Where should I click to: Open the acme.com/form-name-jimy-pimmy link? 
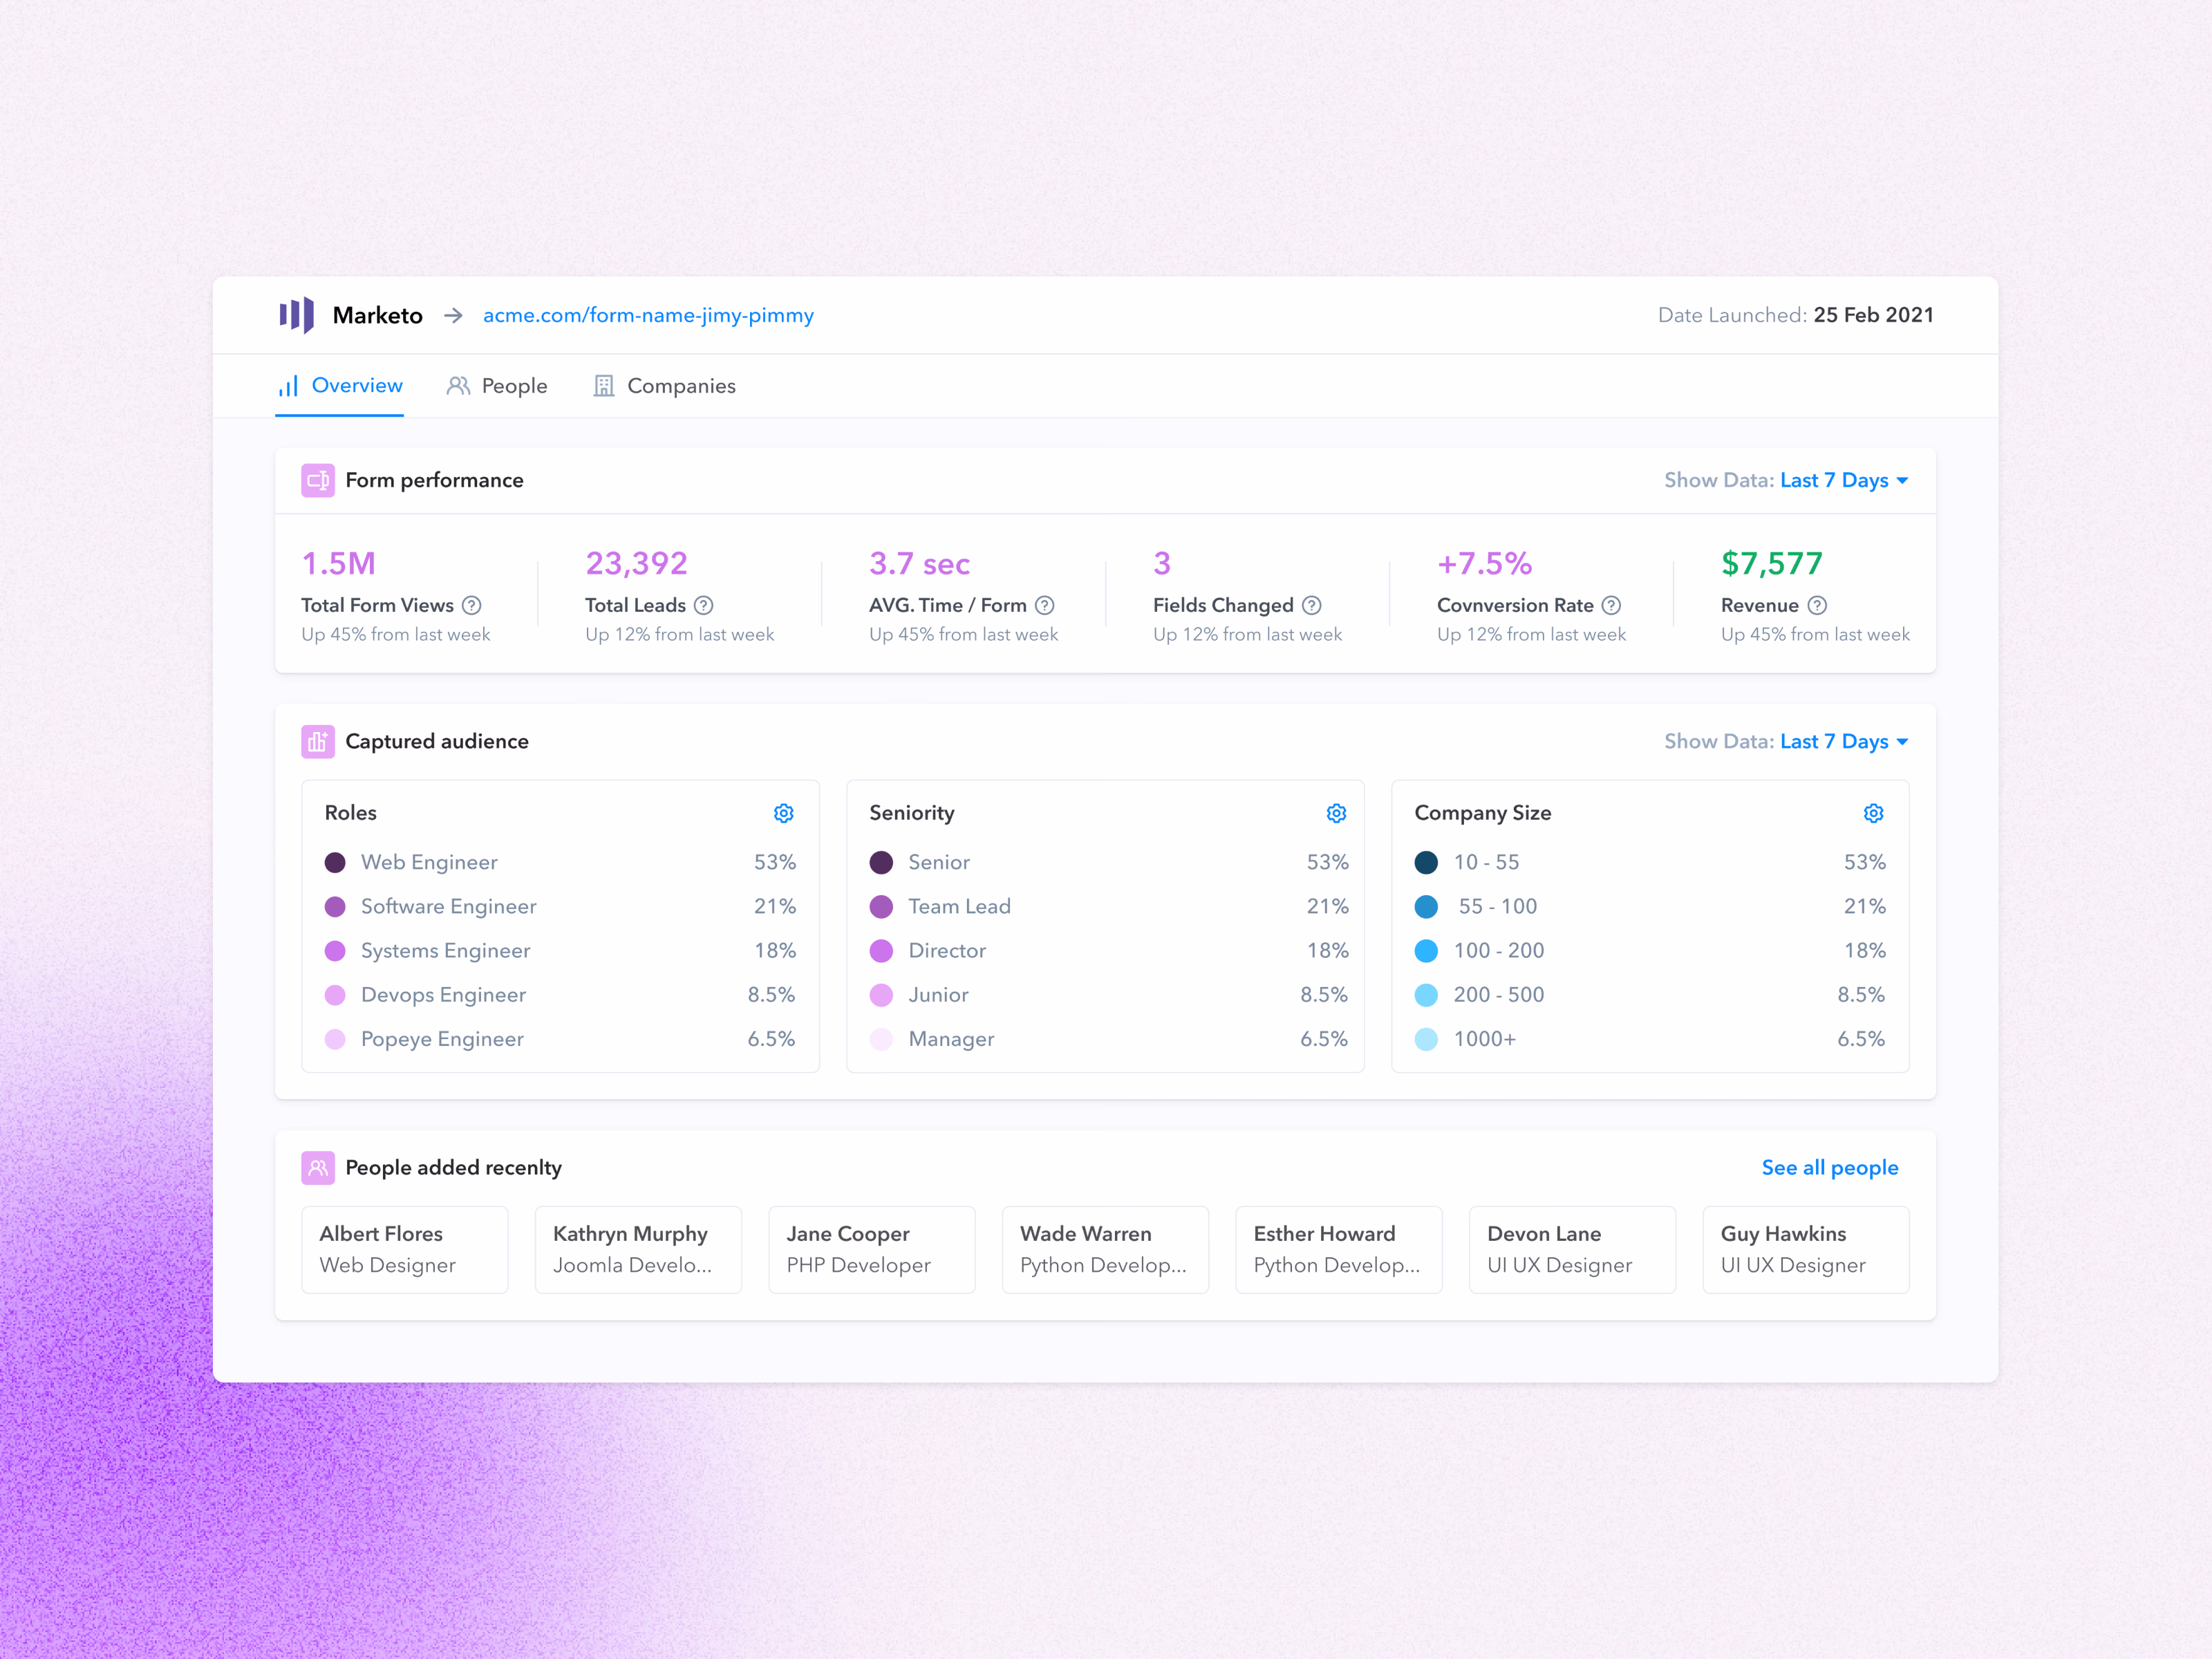coord(648,315)
